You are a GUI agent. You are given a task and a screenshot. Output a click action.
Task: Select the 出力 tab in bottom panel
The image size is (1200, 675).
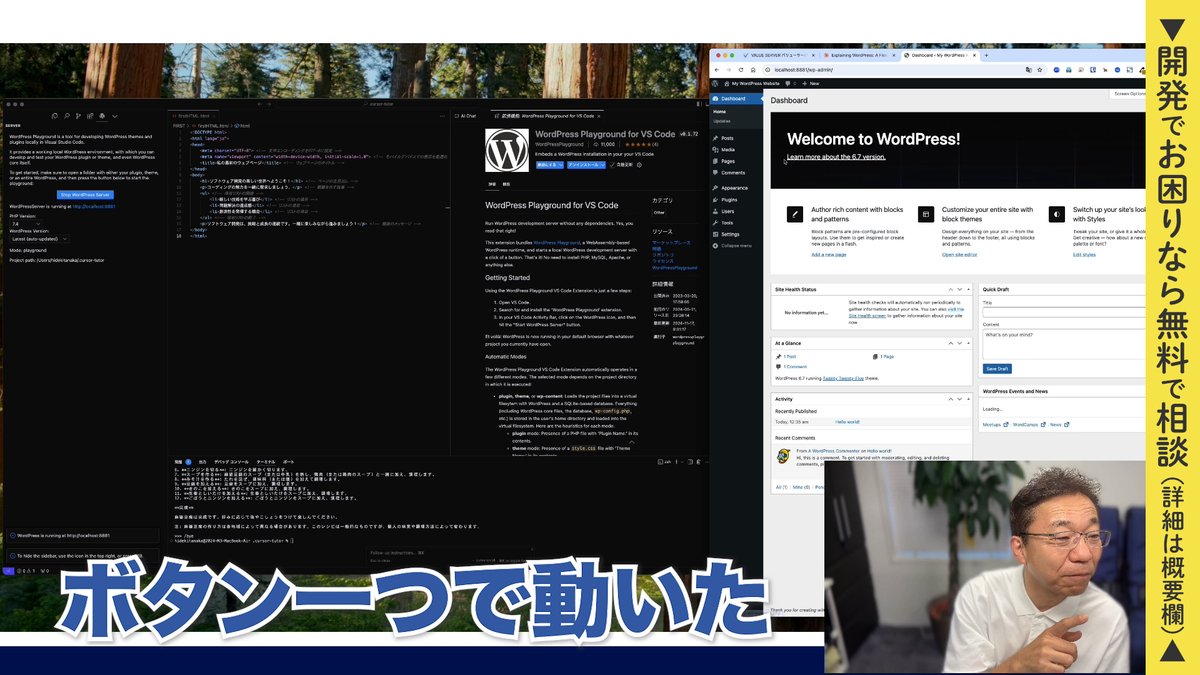[202, 462]
